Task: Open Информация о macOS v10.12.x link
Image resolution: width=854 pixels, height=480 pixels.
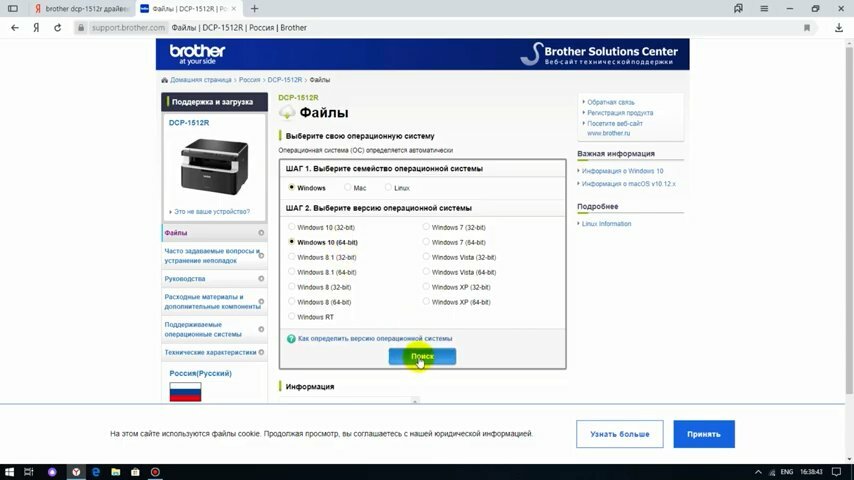Action: click(629, 184)
